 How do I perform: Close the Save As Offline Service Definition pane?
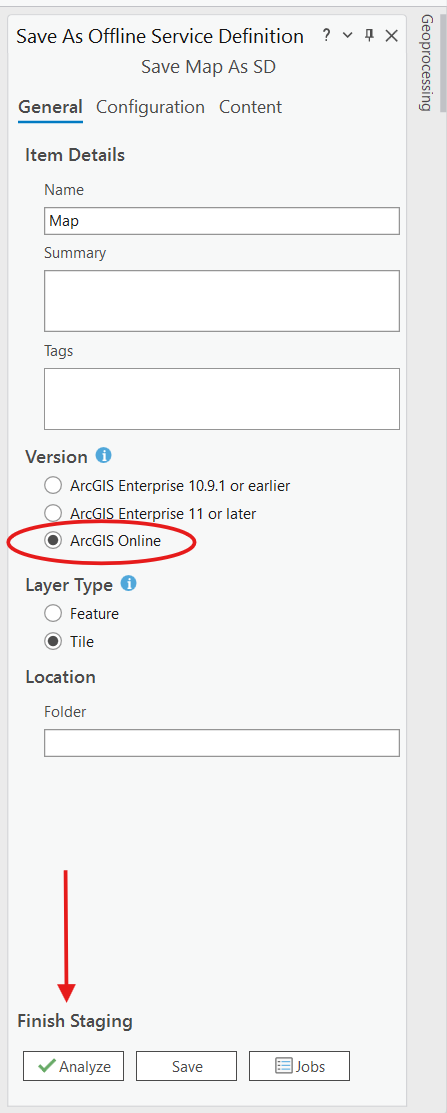click(x=392, y=35)
